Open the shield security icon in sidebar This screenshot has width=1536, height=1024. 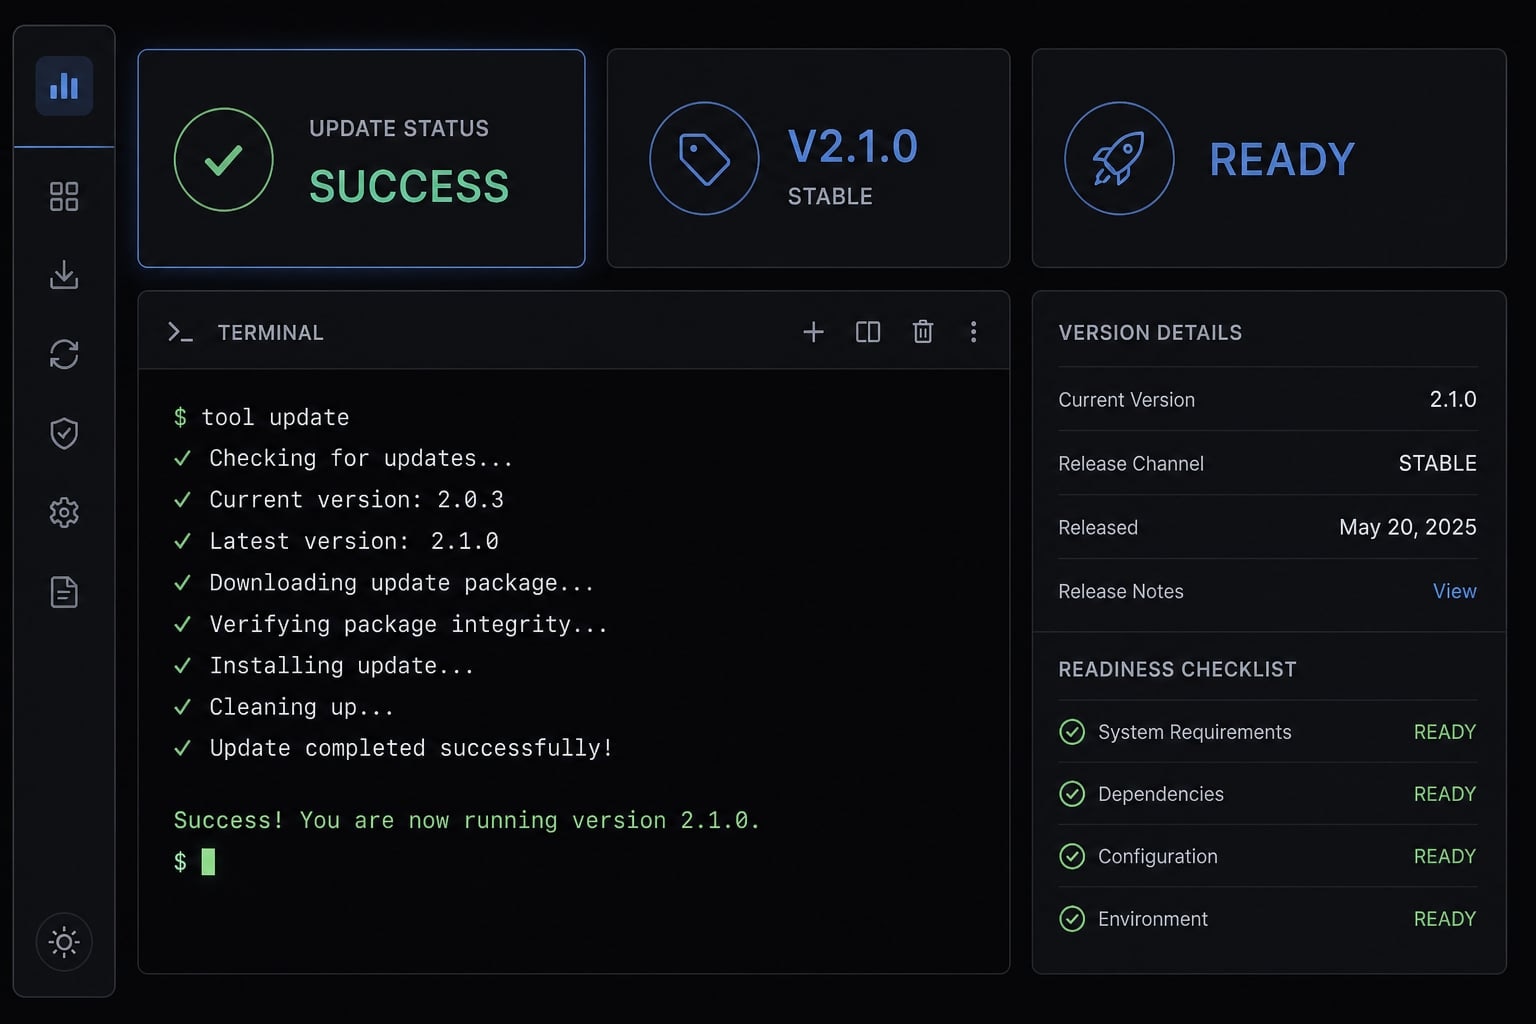coord(64,433)
